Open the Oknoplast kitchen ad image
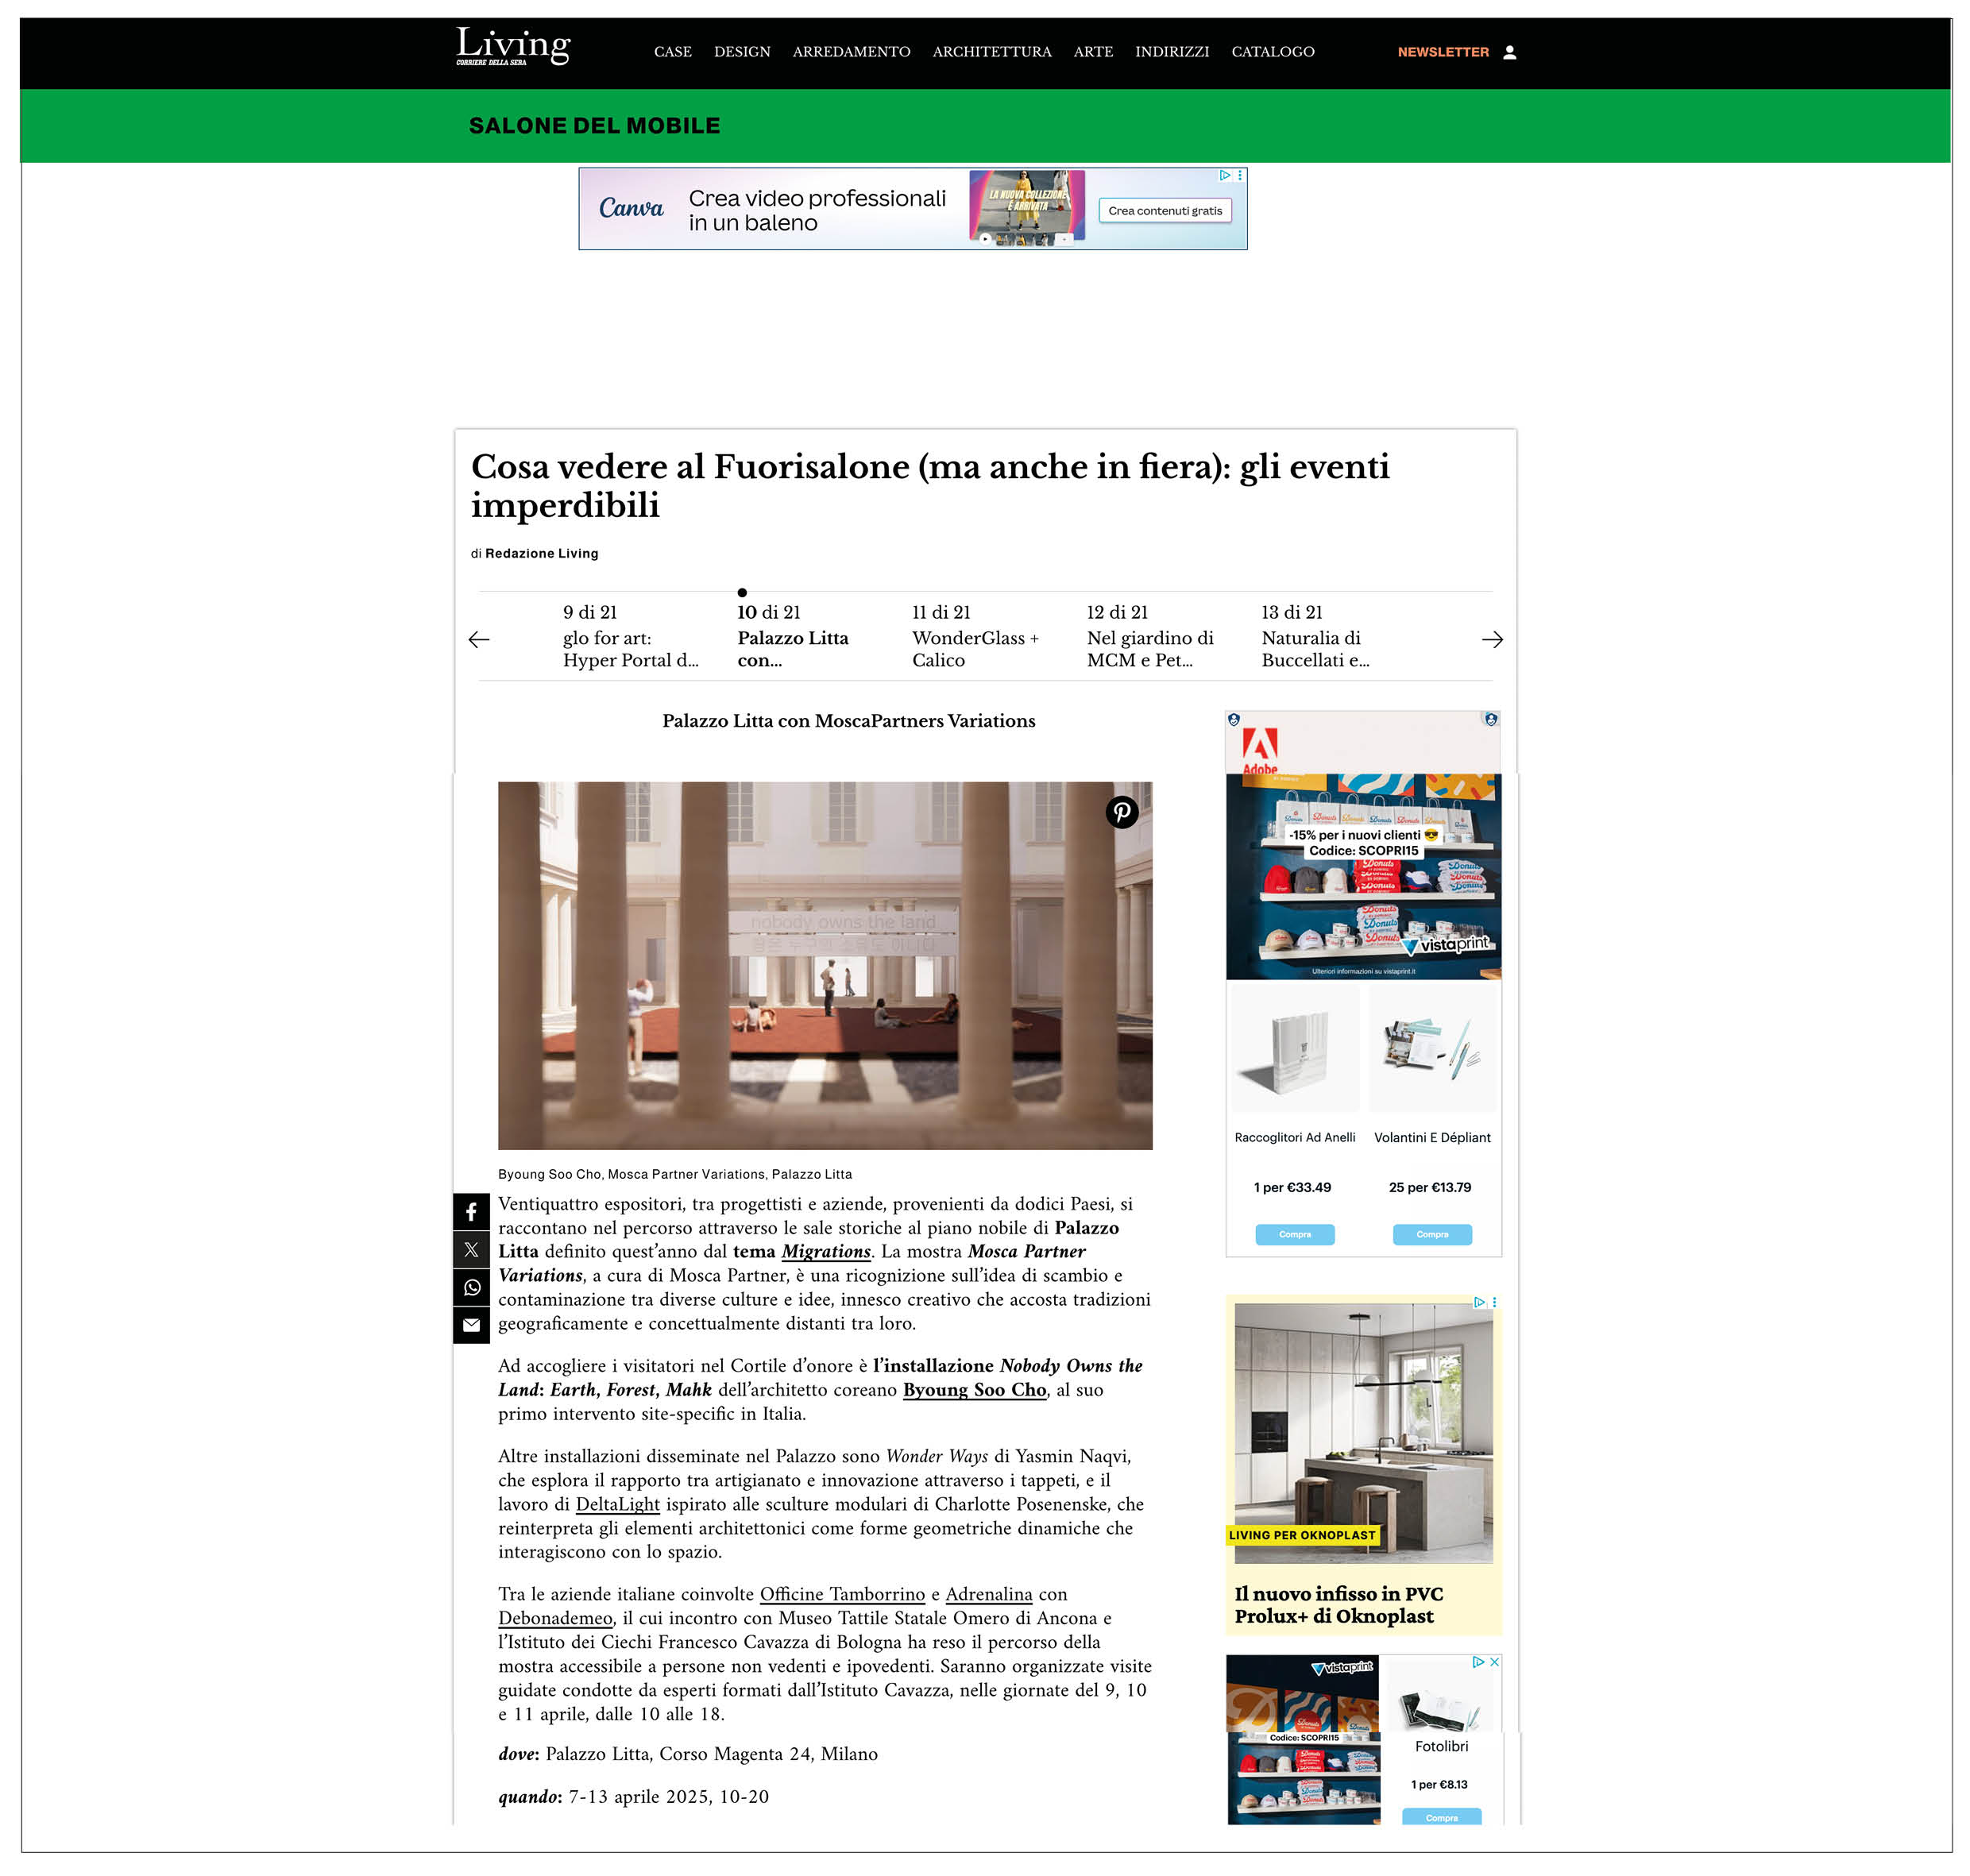 [1363, 1432]
